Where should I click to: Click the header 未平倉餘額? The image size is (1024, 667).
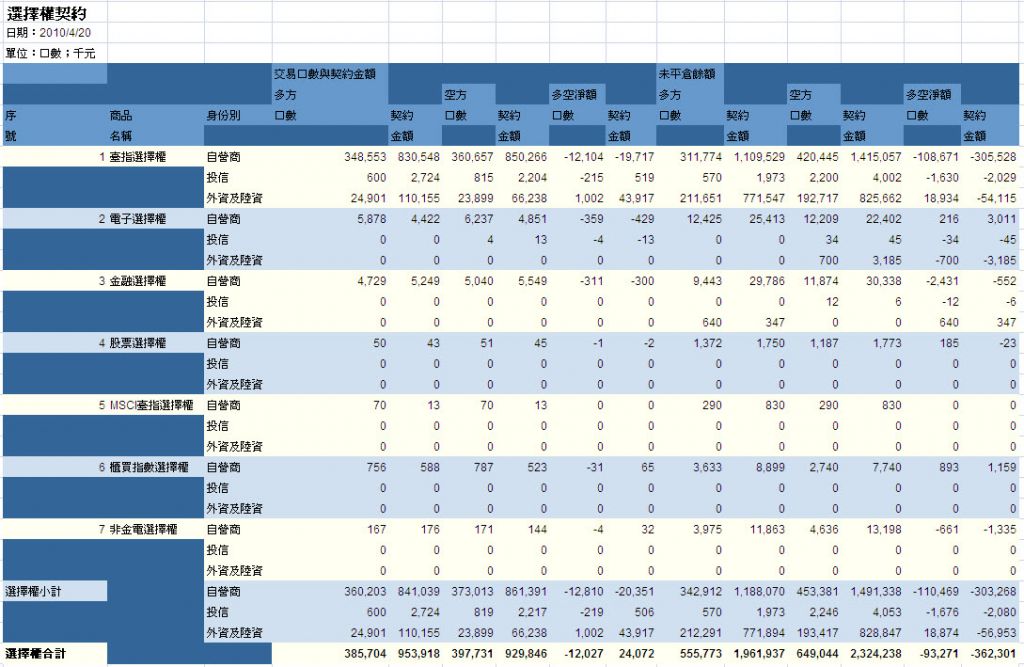687,74
